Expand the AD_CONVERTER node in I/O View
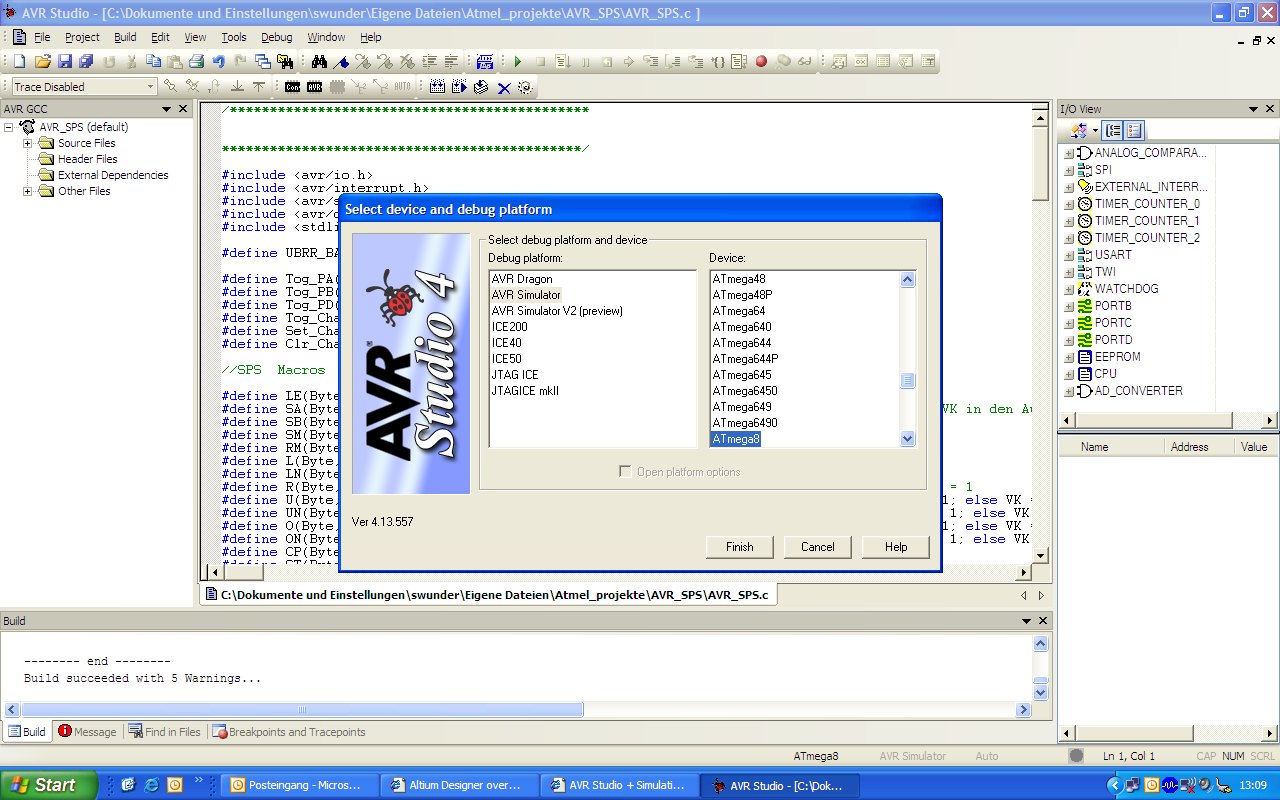The width and height of the screenshot is (1280, 800). click(1069, 391)
